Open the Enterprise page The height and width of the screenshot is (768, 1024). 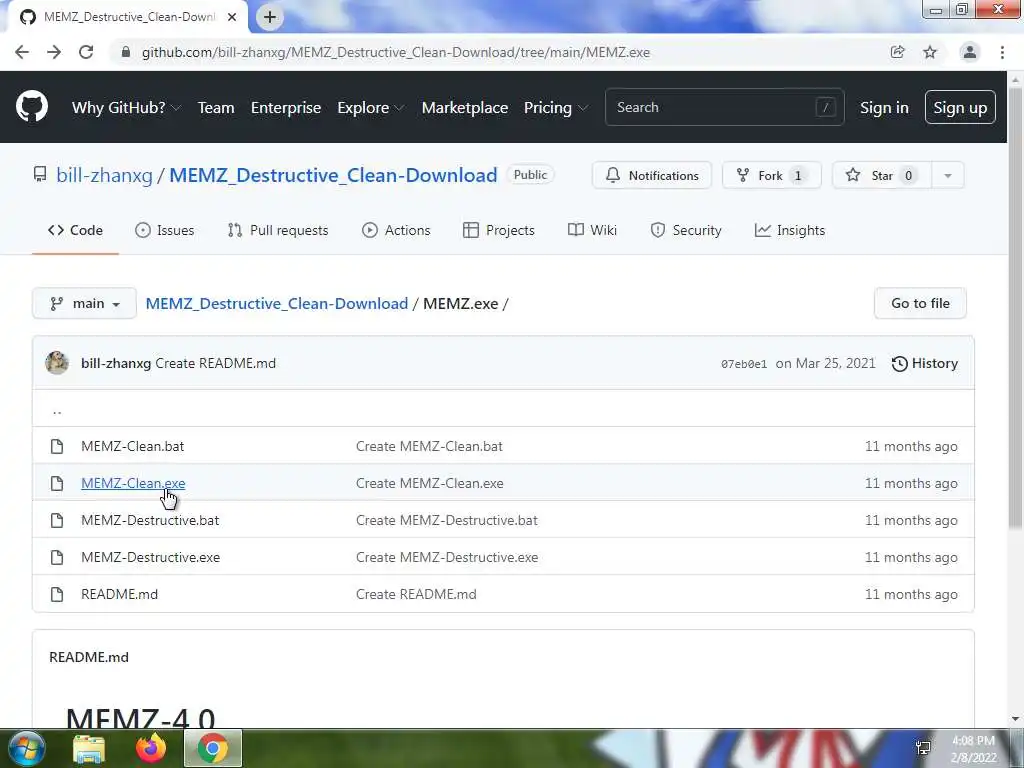(286, 107)
